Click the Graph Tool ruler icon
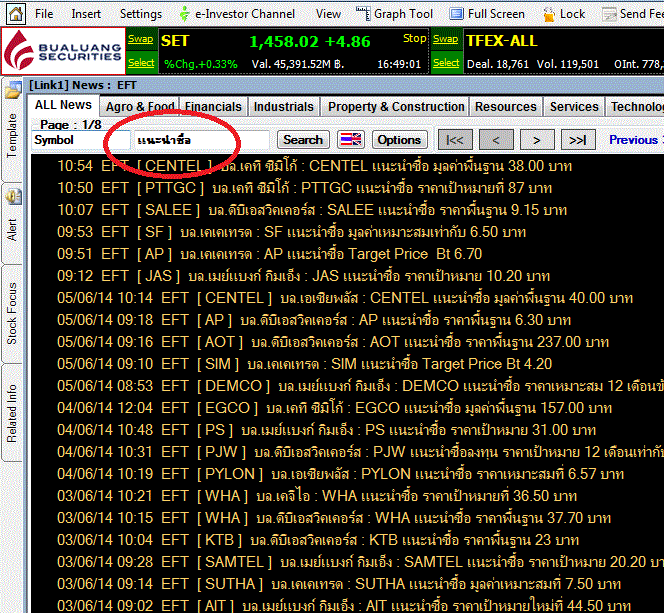 point(363,14)
